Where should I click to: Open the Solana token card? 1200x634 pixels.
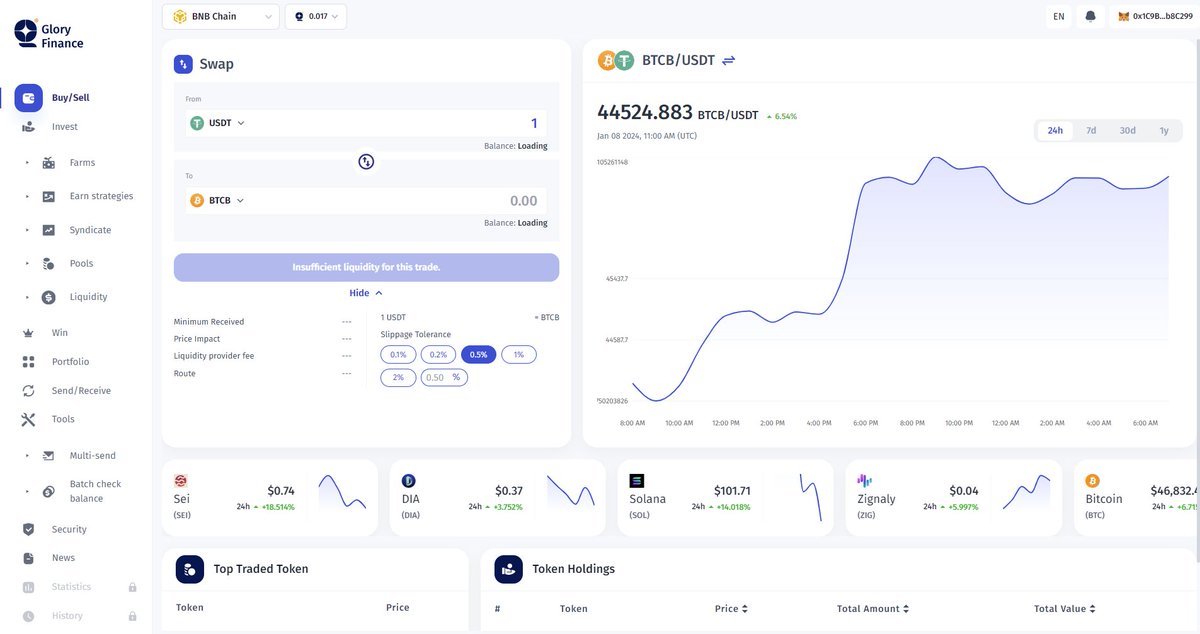[725, 497]
